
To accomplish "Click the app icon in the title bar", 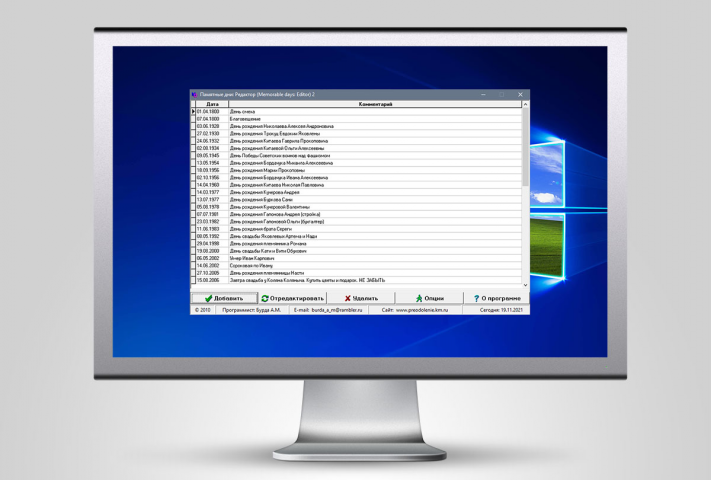I will point(195,94).
